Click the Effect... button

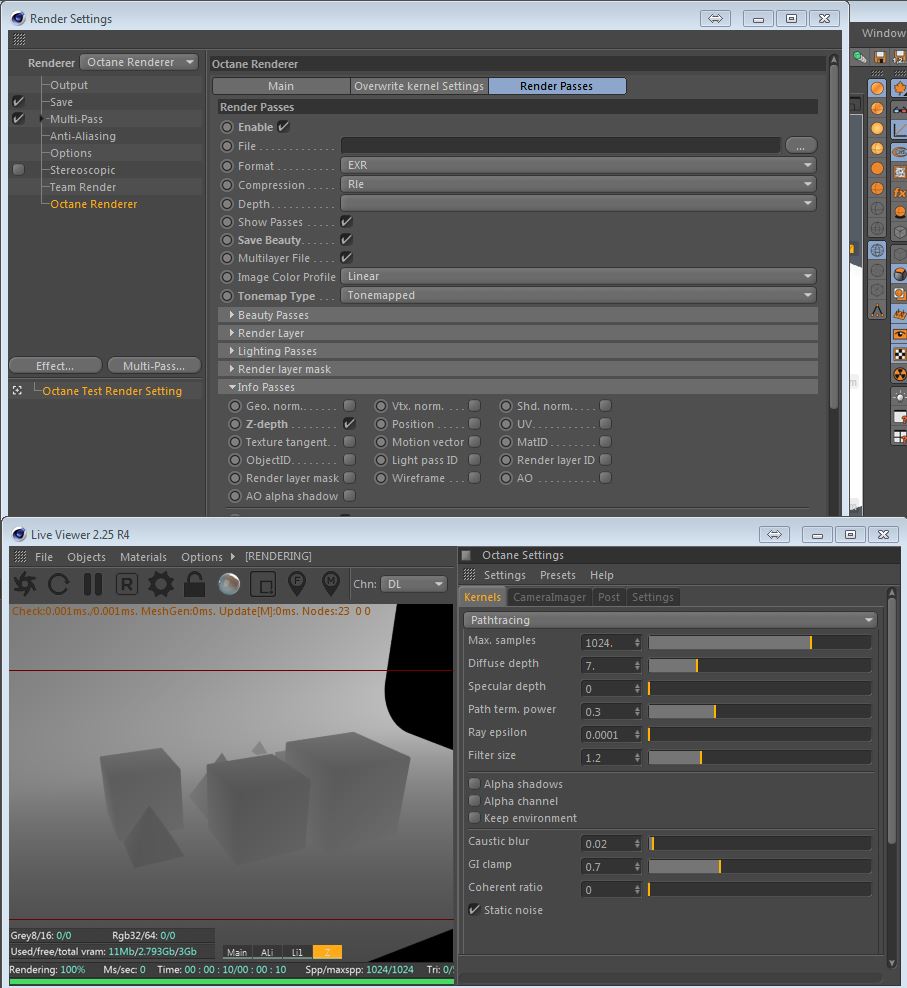pyautogui.click(x=55, y=366)
